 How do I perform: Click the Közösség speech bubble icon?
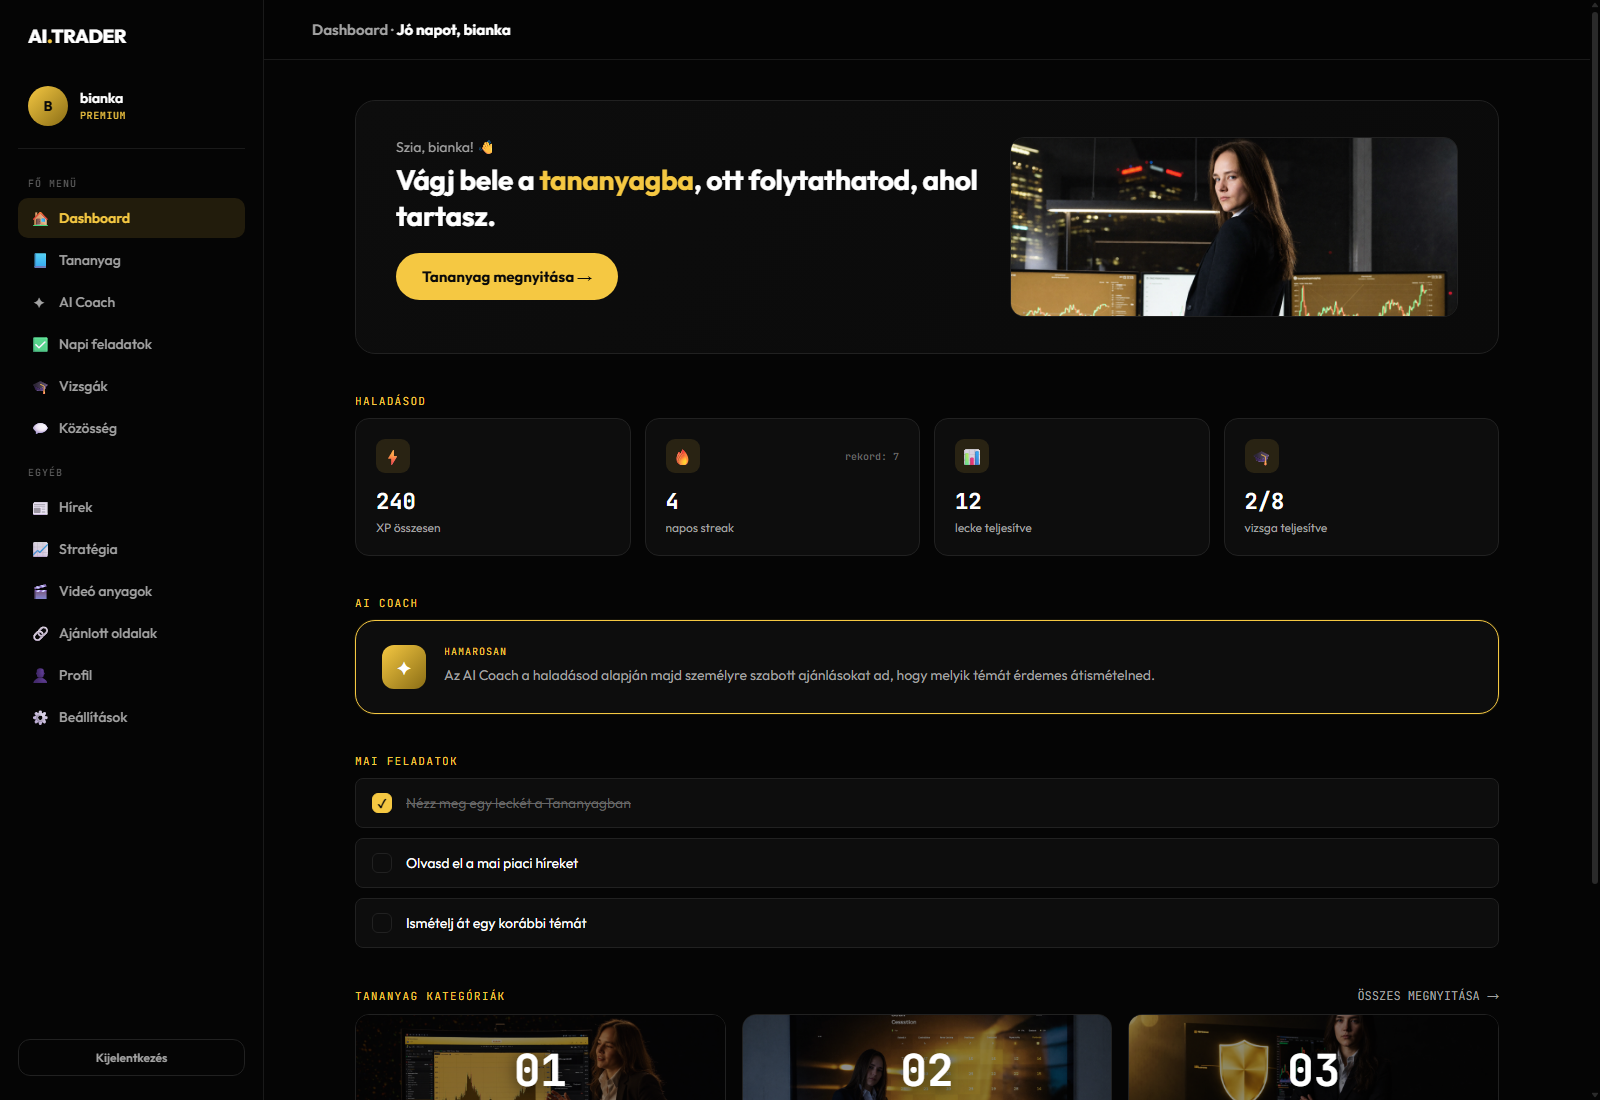[x=40, y=428]
